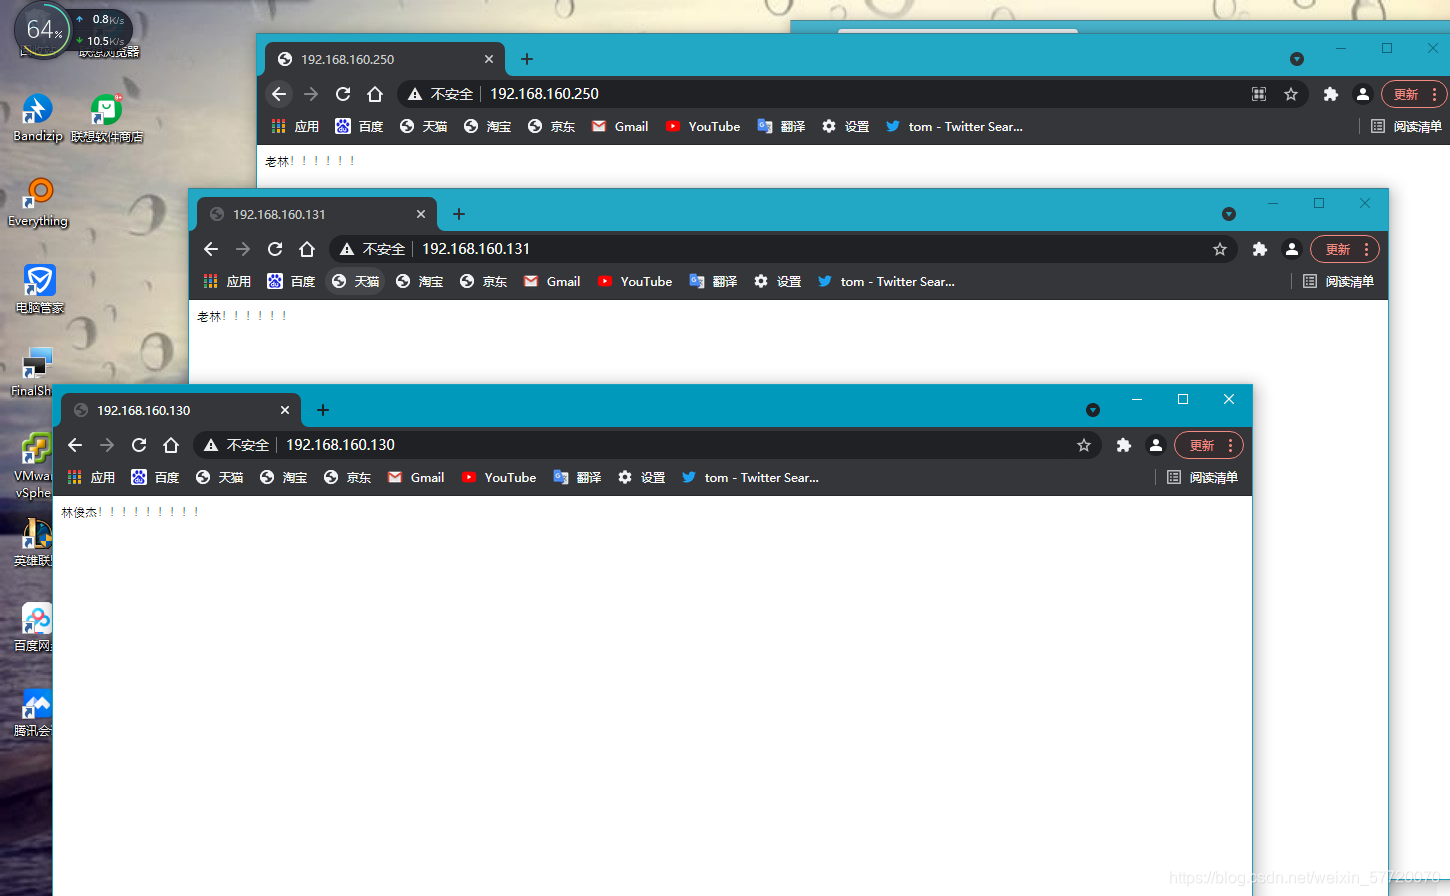Open 设置 bookmark in 192.168.160.130 window
This screenshot has width=1450, height=896.
click(641, 478)
